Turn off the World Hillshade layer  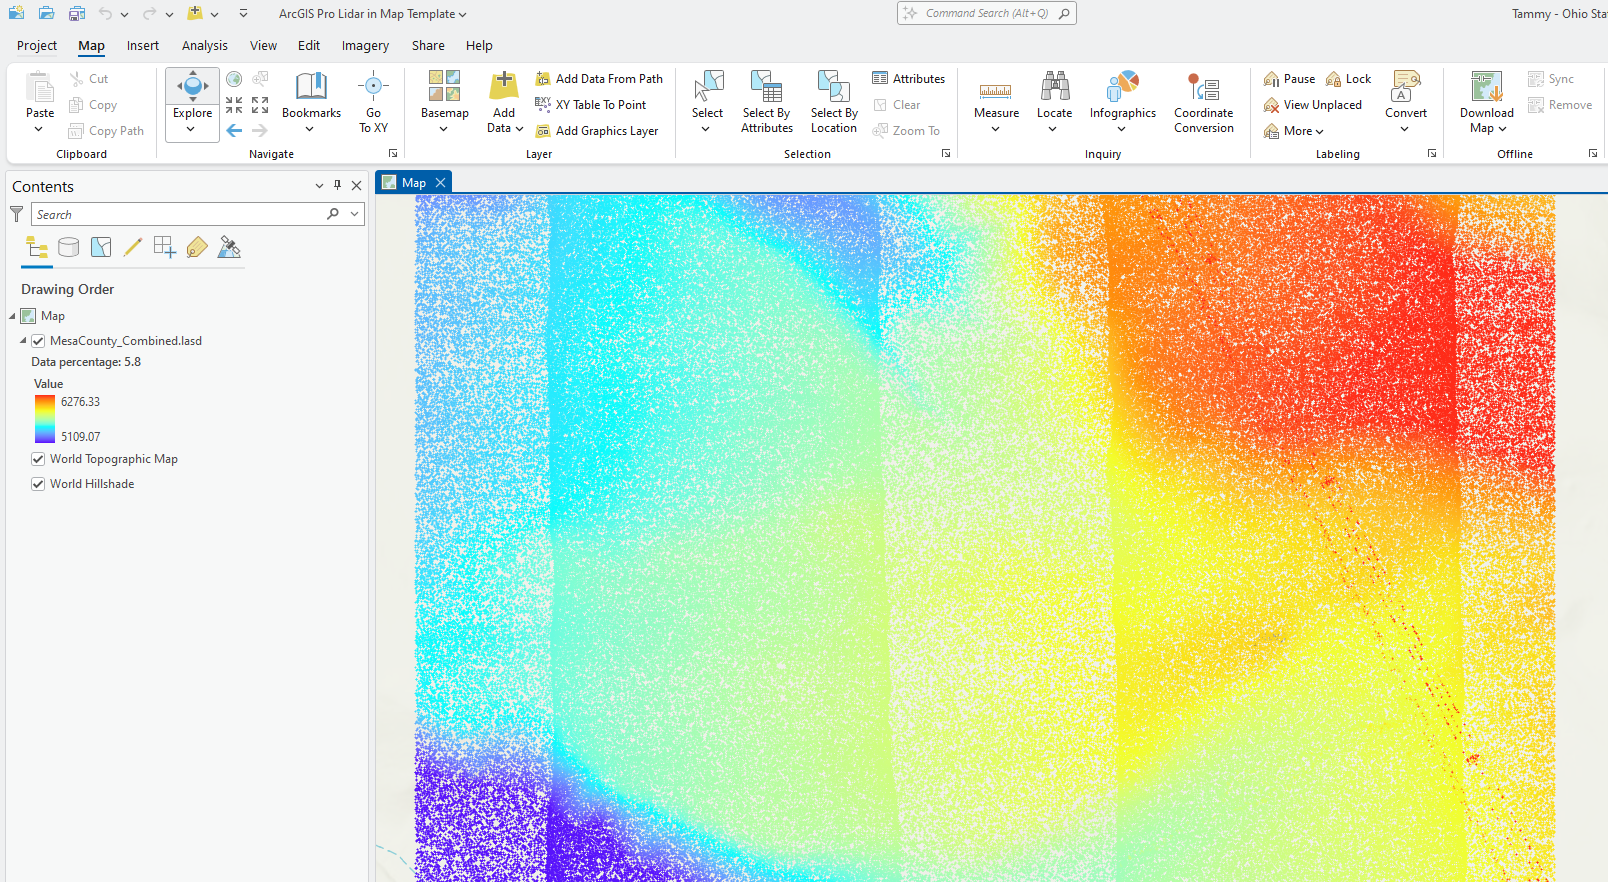38,484
